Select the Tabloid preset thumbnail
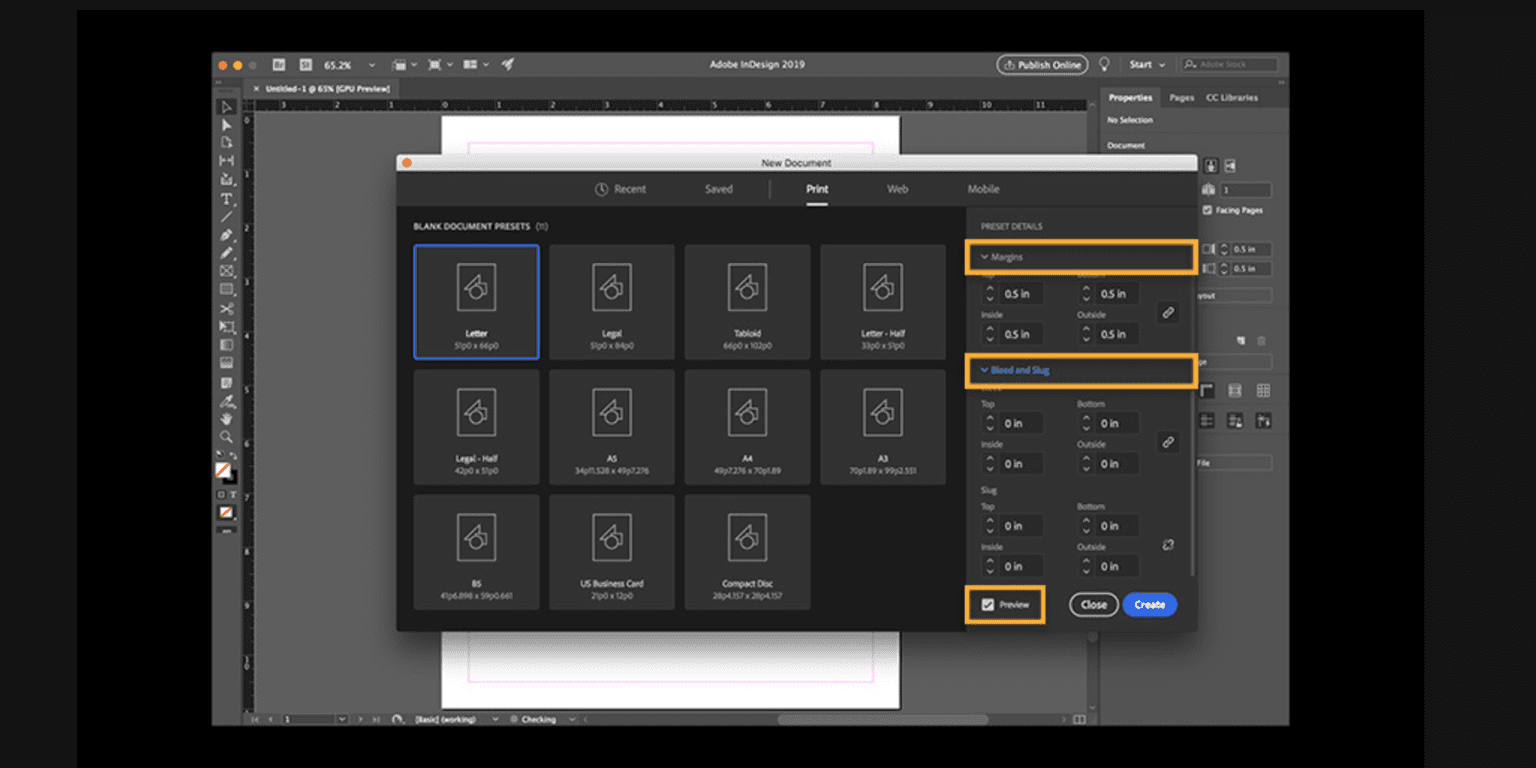The image size is (1536, 768). [x=747, y=302]
